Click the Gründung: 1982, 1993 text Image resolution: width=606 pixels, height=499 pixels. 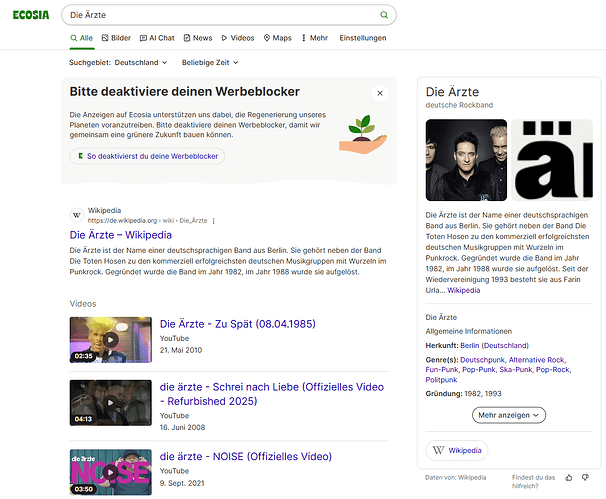click(x=463, y=393)
